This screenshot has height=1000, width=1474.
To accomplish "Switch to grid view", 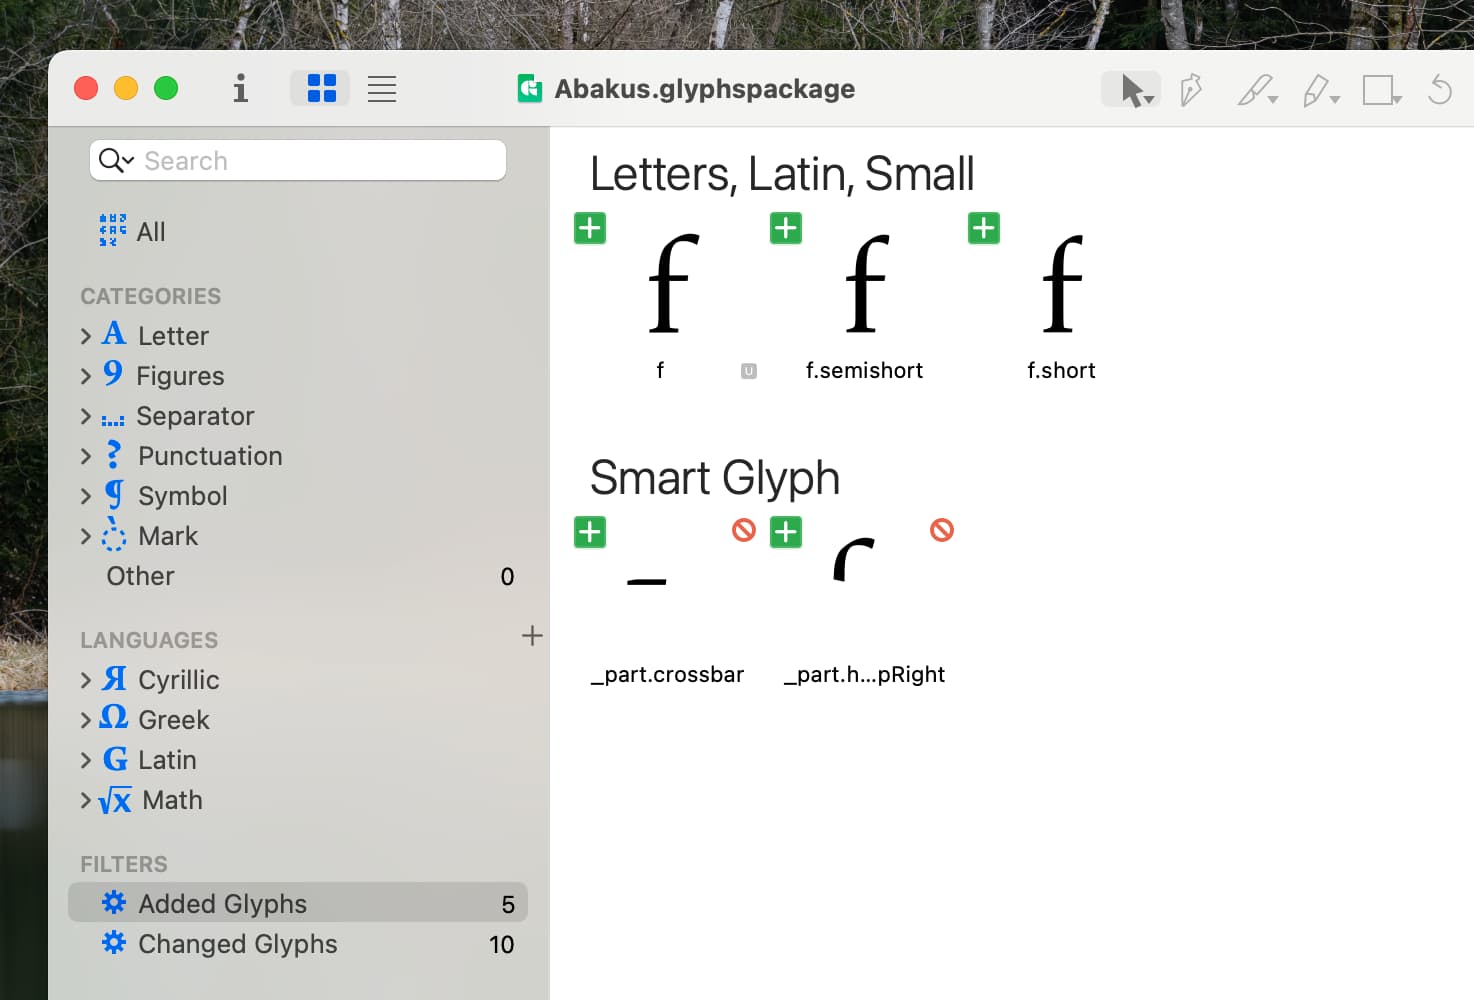I will click(321, 89).
